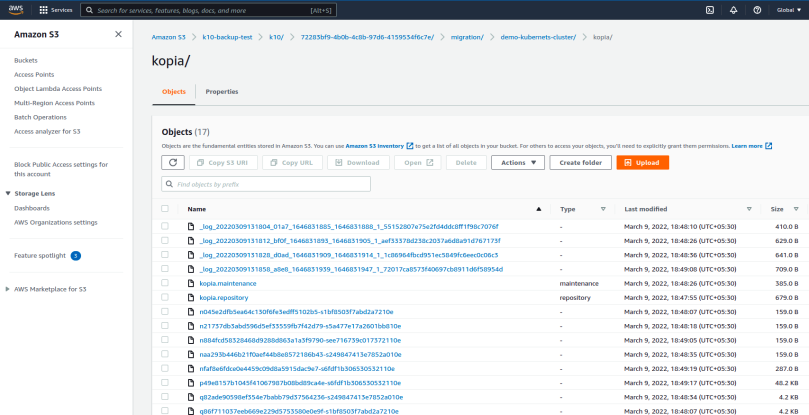Click the Upload button
Screen dimensions: 809x415
pos(642,163)
